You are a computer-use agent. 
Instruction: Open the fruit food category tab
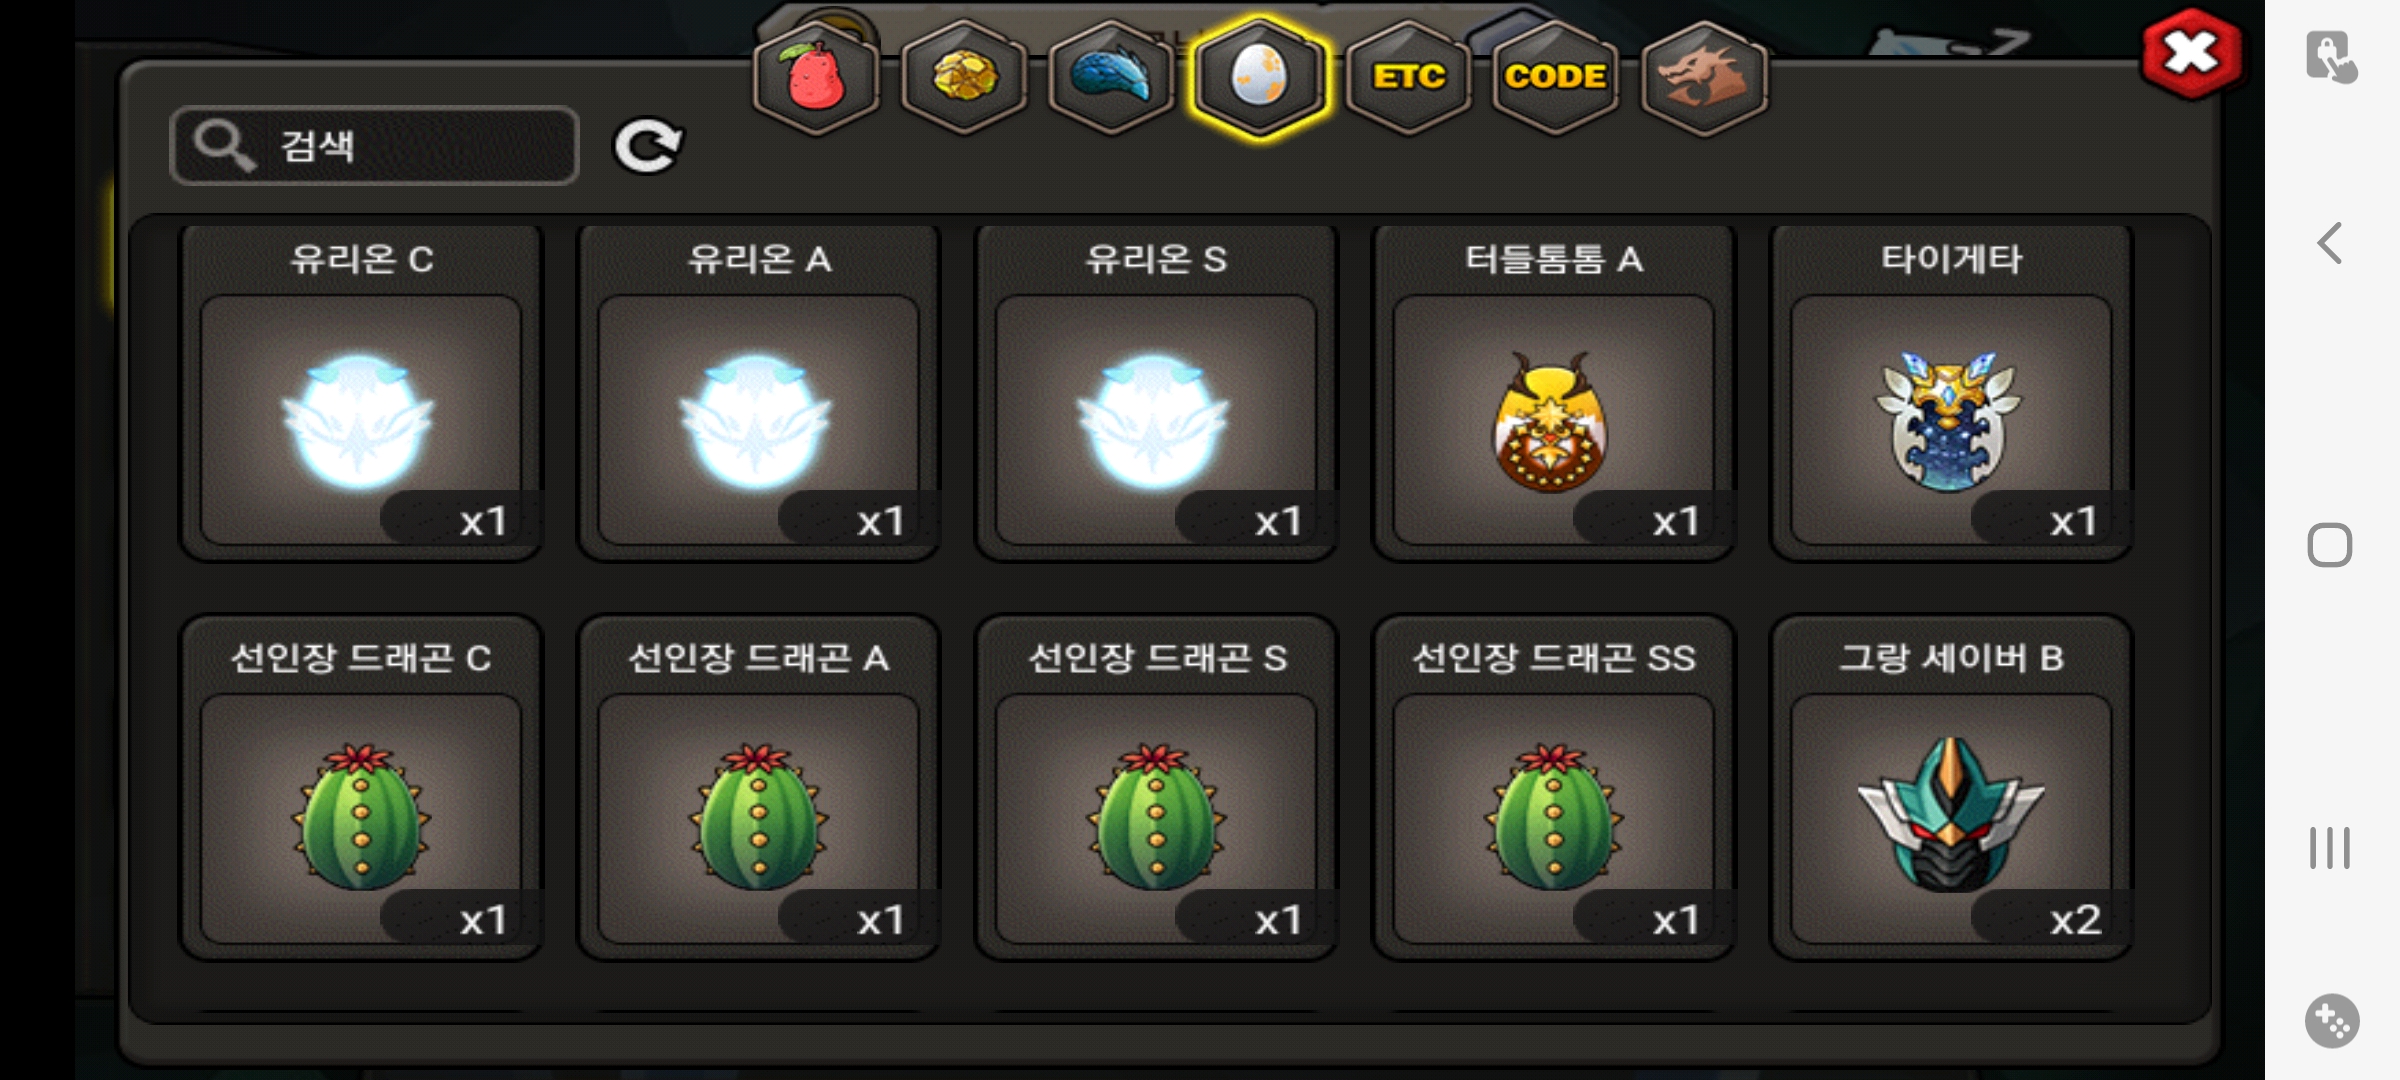(x=816, y=78)
